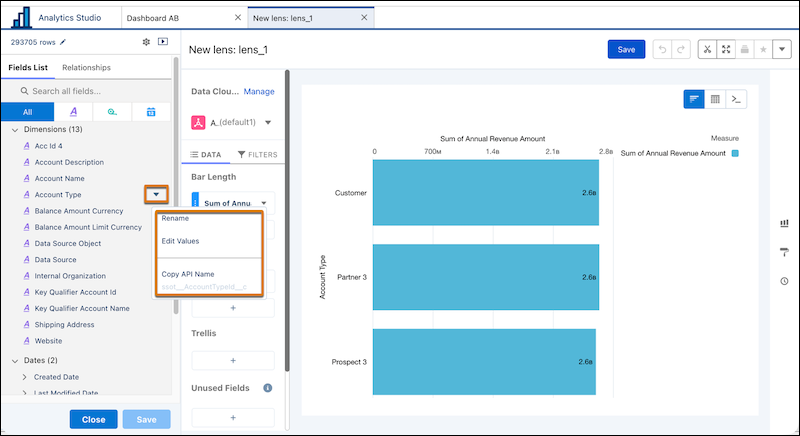
Task: Click the All fields filter button
Action: [x=28, y=112]
